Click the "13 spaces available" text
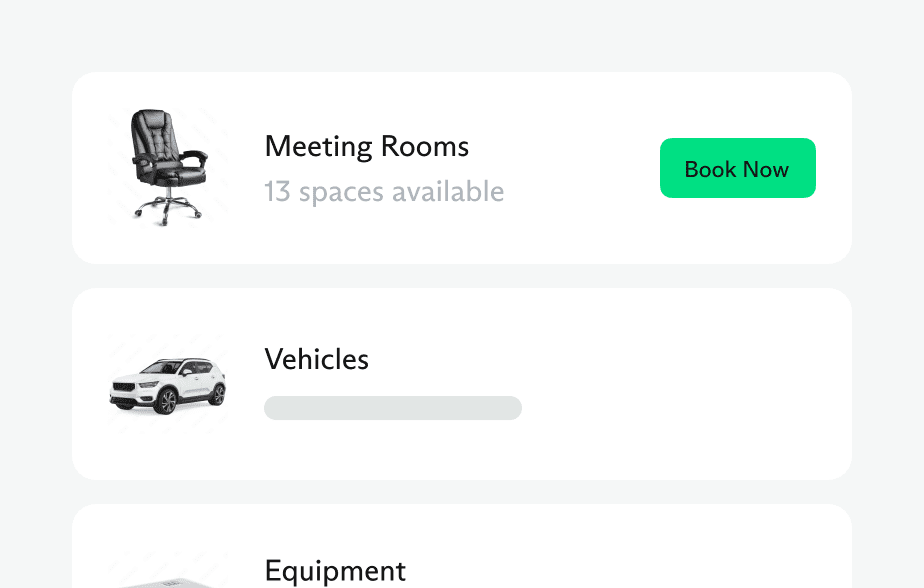Viewport: 924px width, 588px height. 384,192
